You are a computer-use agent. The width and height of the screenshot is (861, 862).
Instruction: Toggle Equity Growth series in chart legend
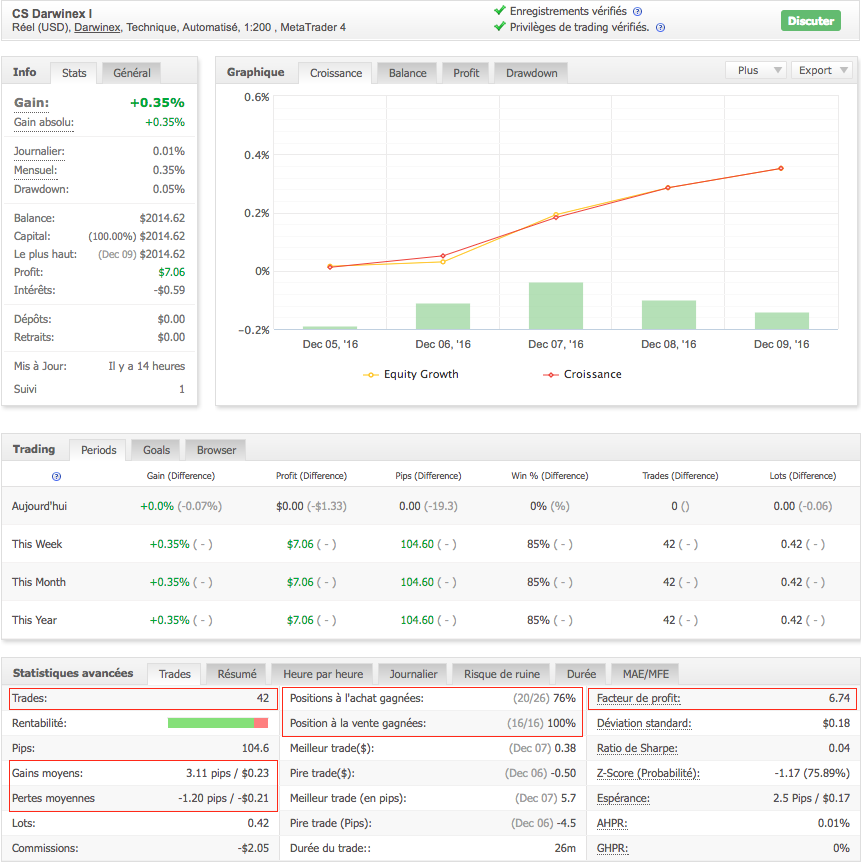click(410, 374)
